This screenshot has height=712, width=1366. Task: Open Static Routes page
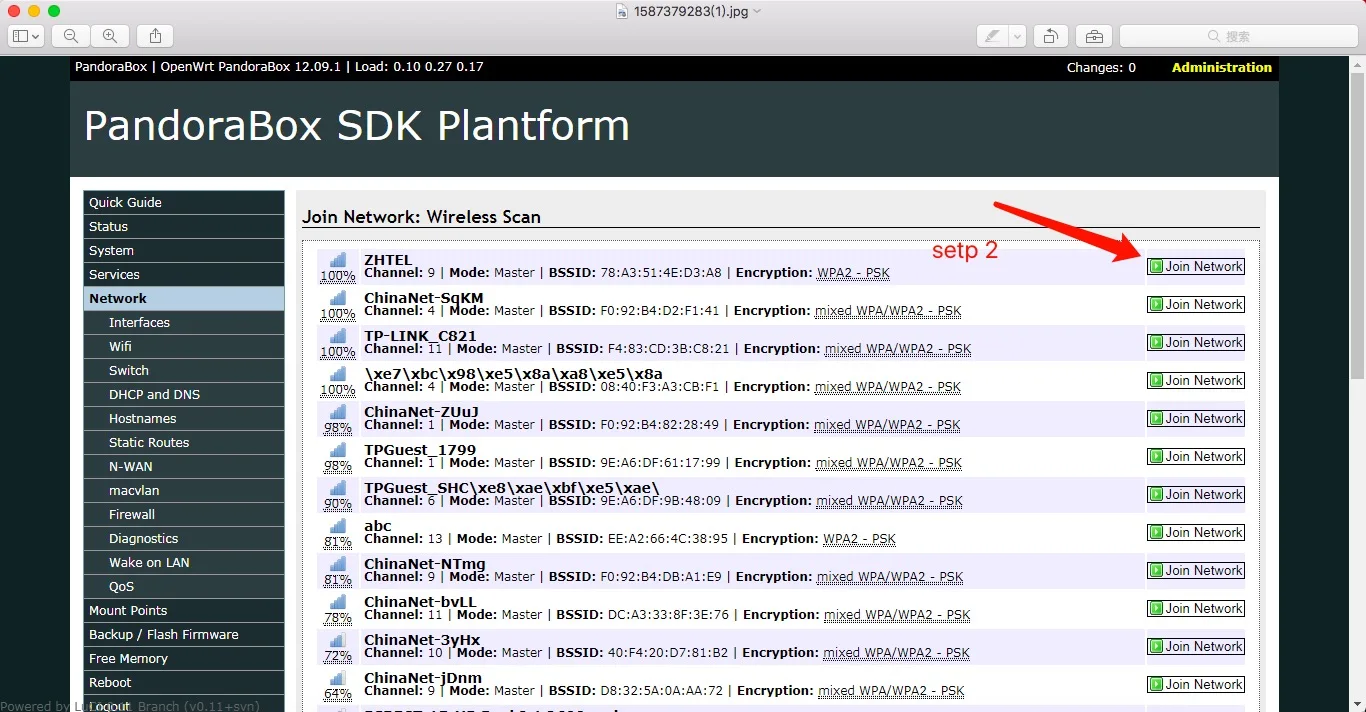pos(184,442)
